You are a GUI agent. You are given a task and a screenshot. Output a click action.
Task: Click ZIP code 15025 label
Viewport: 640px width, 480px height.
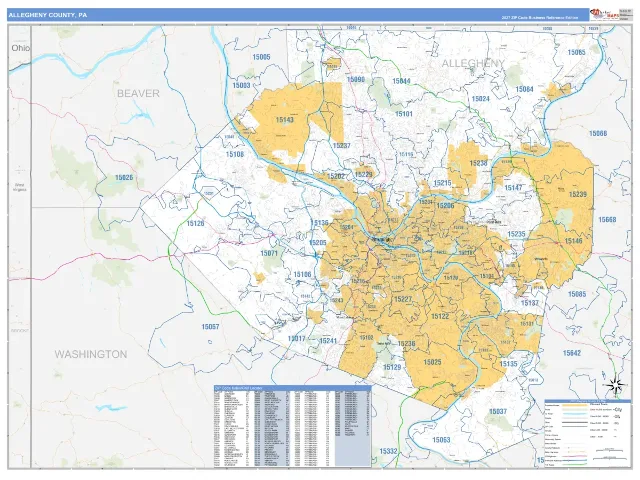pos(432,362)
